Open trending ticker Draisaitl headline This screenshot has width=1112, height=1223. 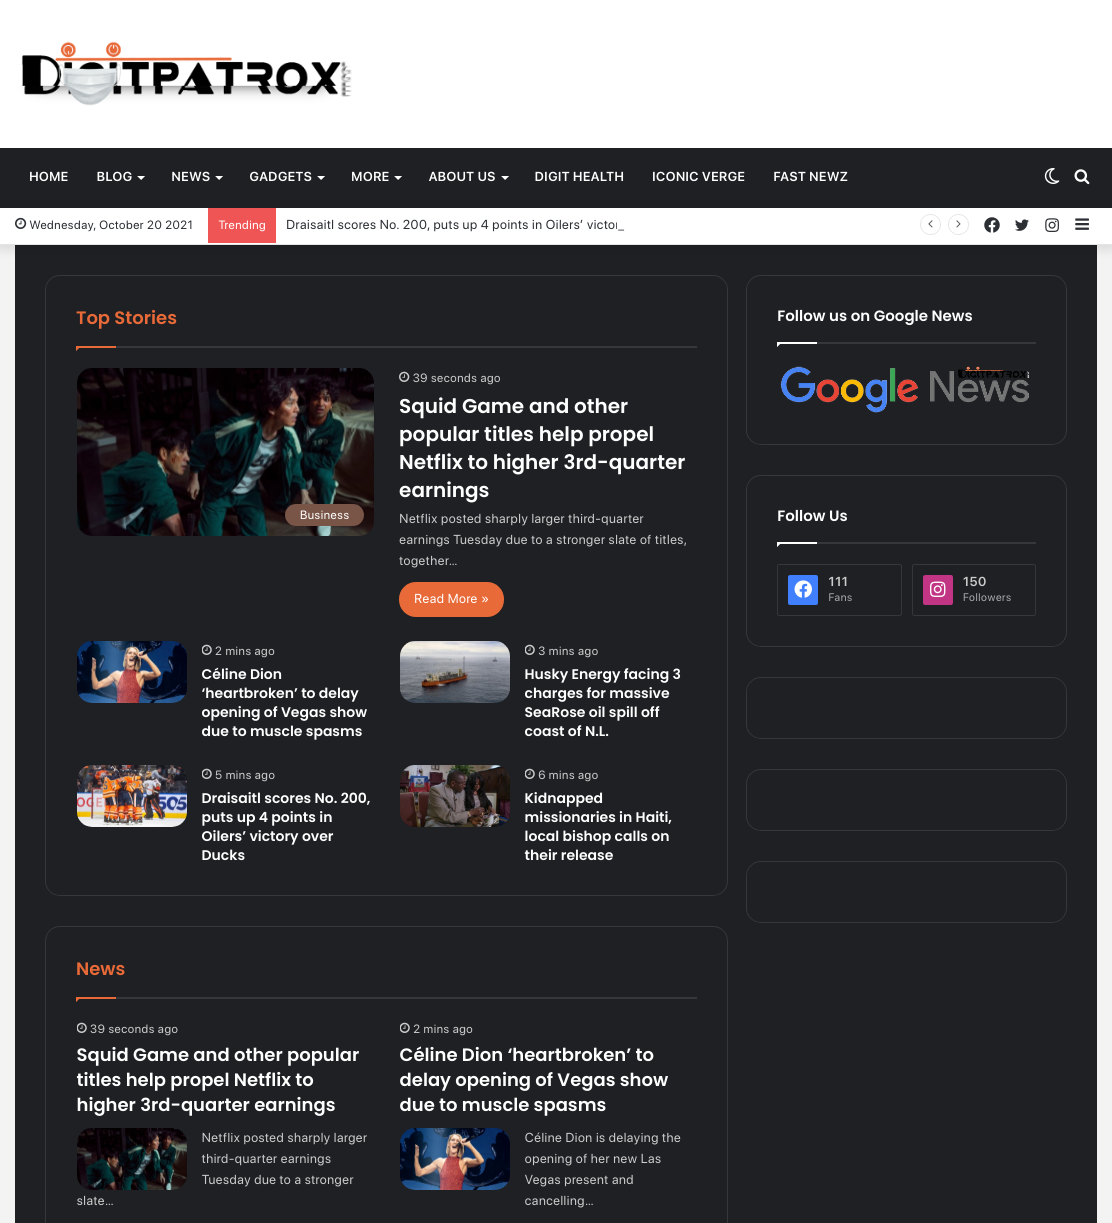(453, 225)
